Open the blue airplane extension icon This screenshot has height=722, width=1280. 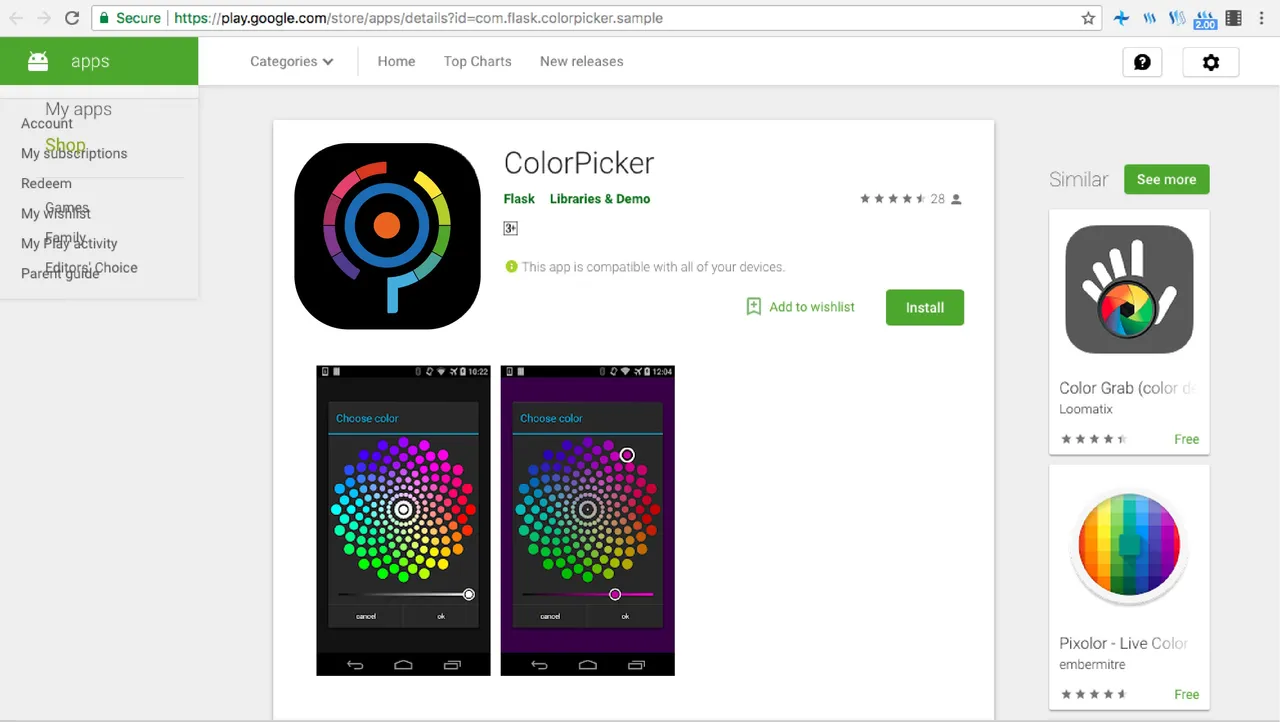pyautogui.click(x=1122, y=18)
